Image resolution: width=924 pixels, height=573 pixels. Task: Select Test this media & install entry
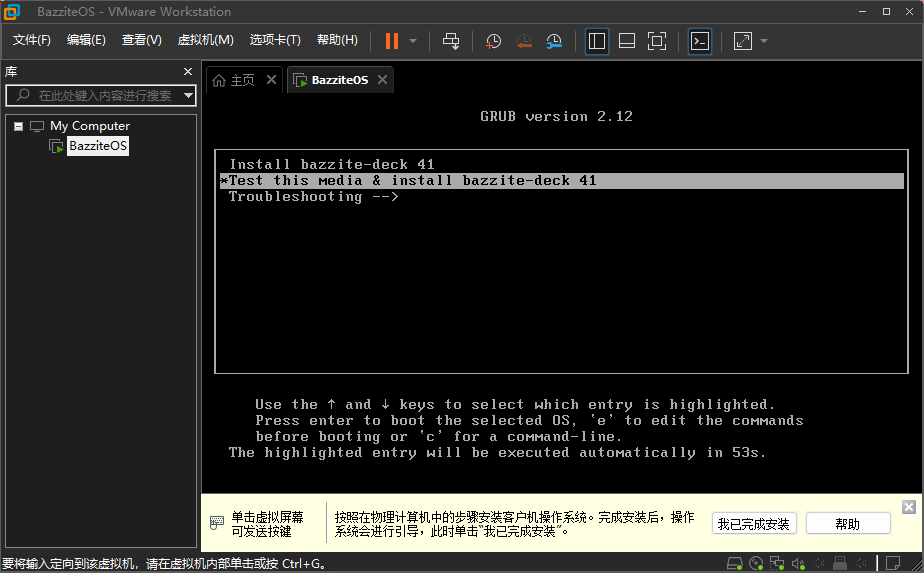pos(562,181)
